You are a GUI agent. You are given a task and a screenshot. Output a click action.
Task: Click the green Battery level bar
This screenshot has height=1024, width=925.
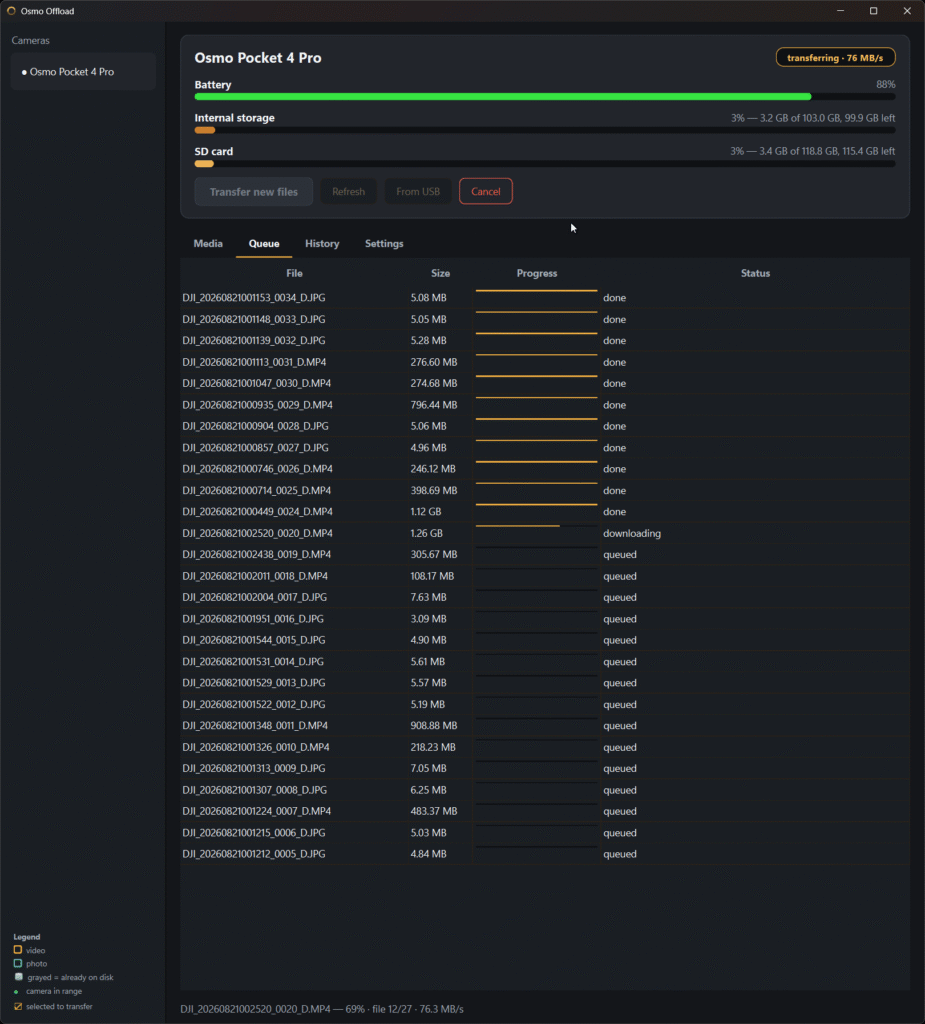[503, 97]
